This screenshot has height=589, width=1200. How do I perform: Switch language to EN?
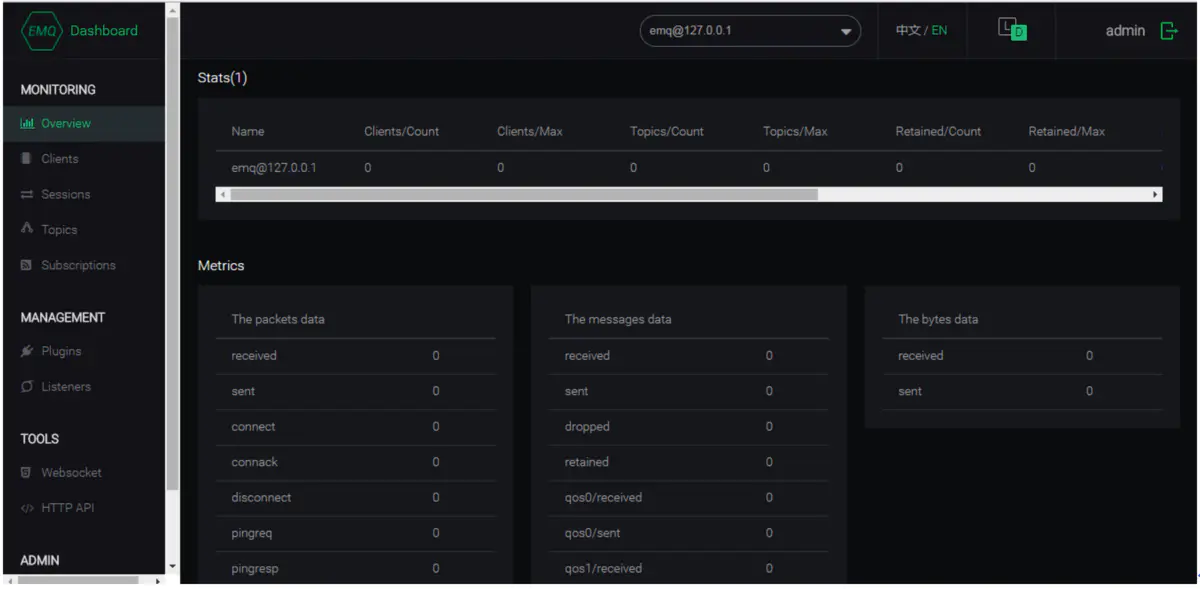(939, 31)
